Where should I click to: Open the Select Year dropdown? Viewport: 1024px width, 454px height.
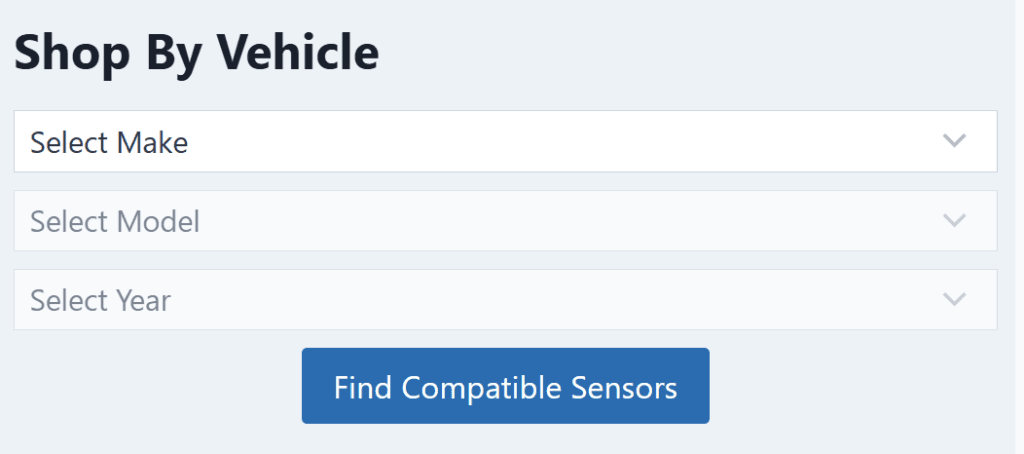(505, 299)
